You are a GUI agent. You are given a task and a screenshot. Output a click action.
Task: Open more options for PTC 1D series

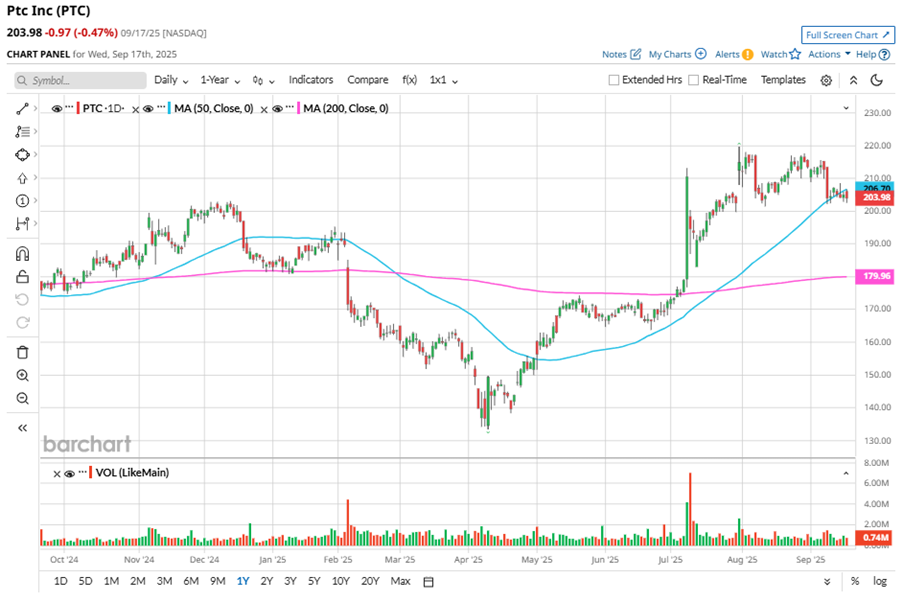(70, 107)
